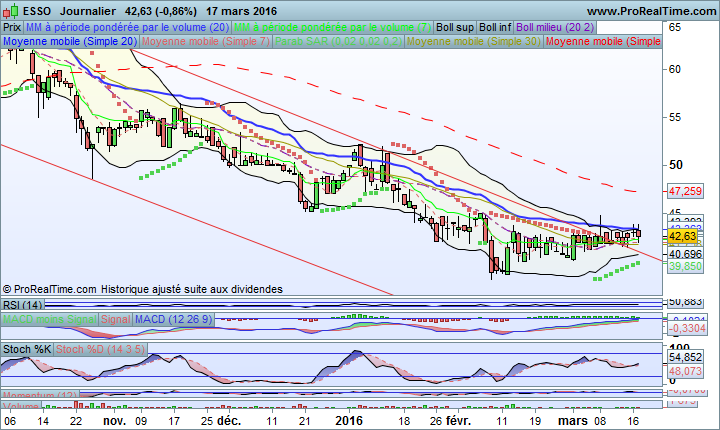
Task: Select the Stoch %K label
Action: (x=27, y=349)
